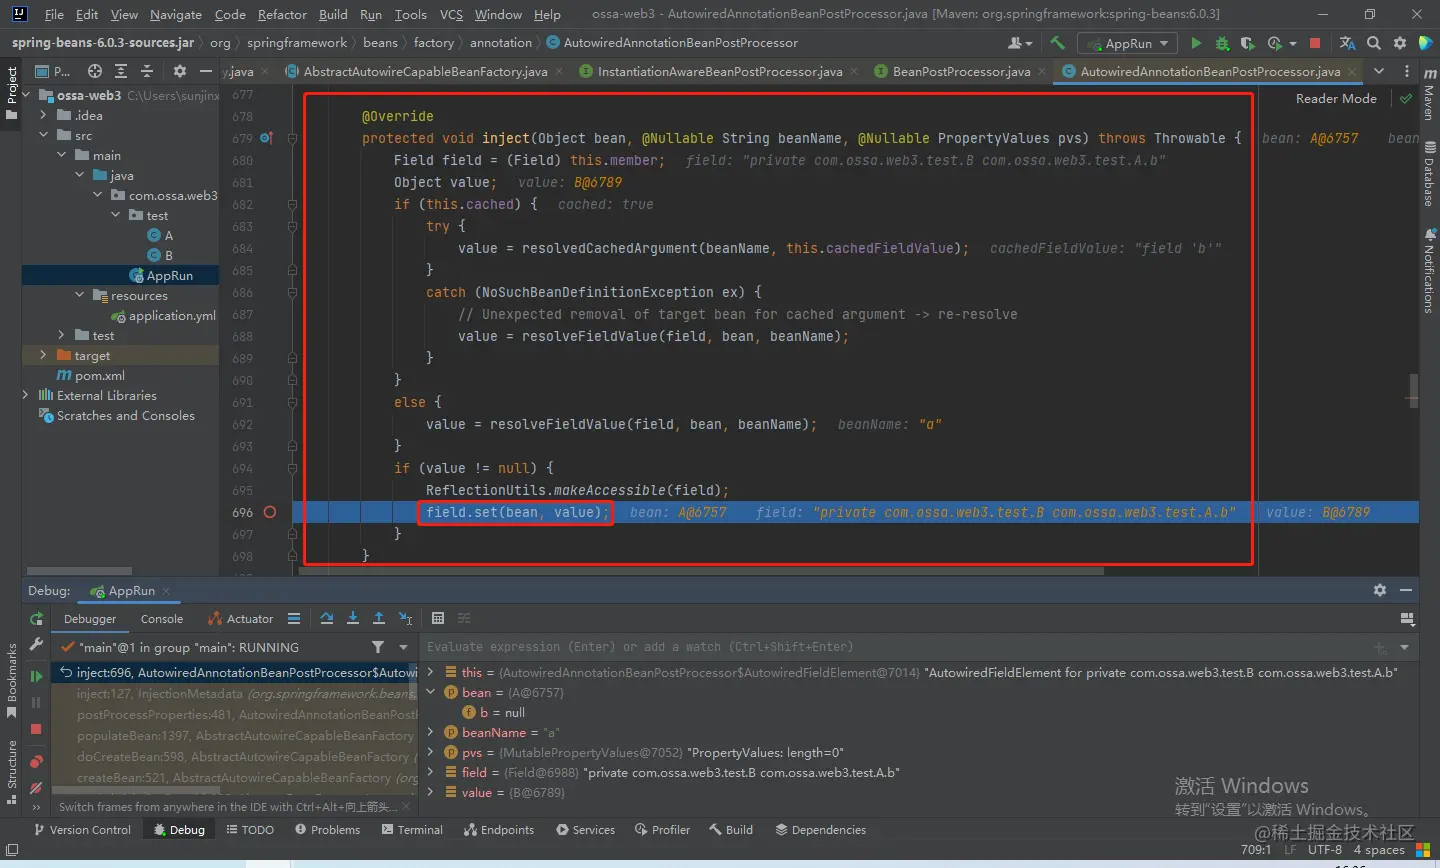This screenshot has width=1440, height=868.
Task: Open the Problems tool window
Action: point(327,830)
